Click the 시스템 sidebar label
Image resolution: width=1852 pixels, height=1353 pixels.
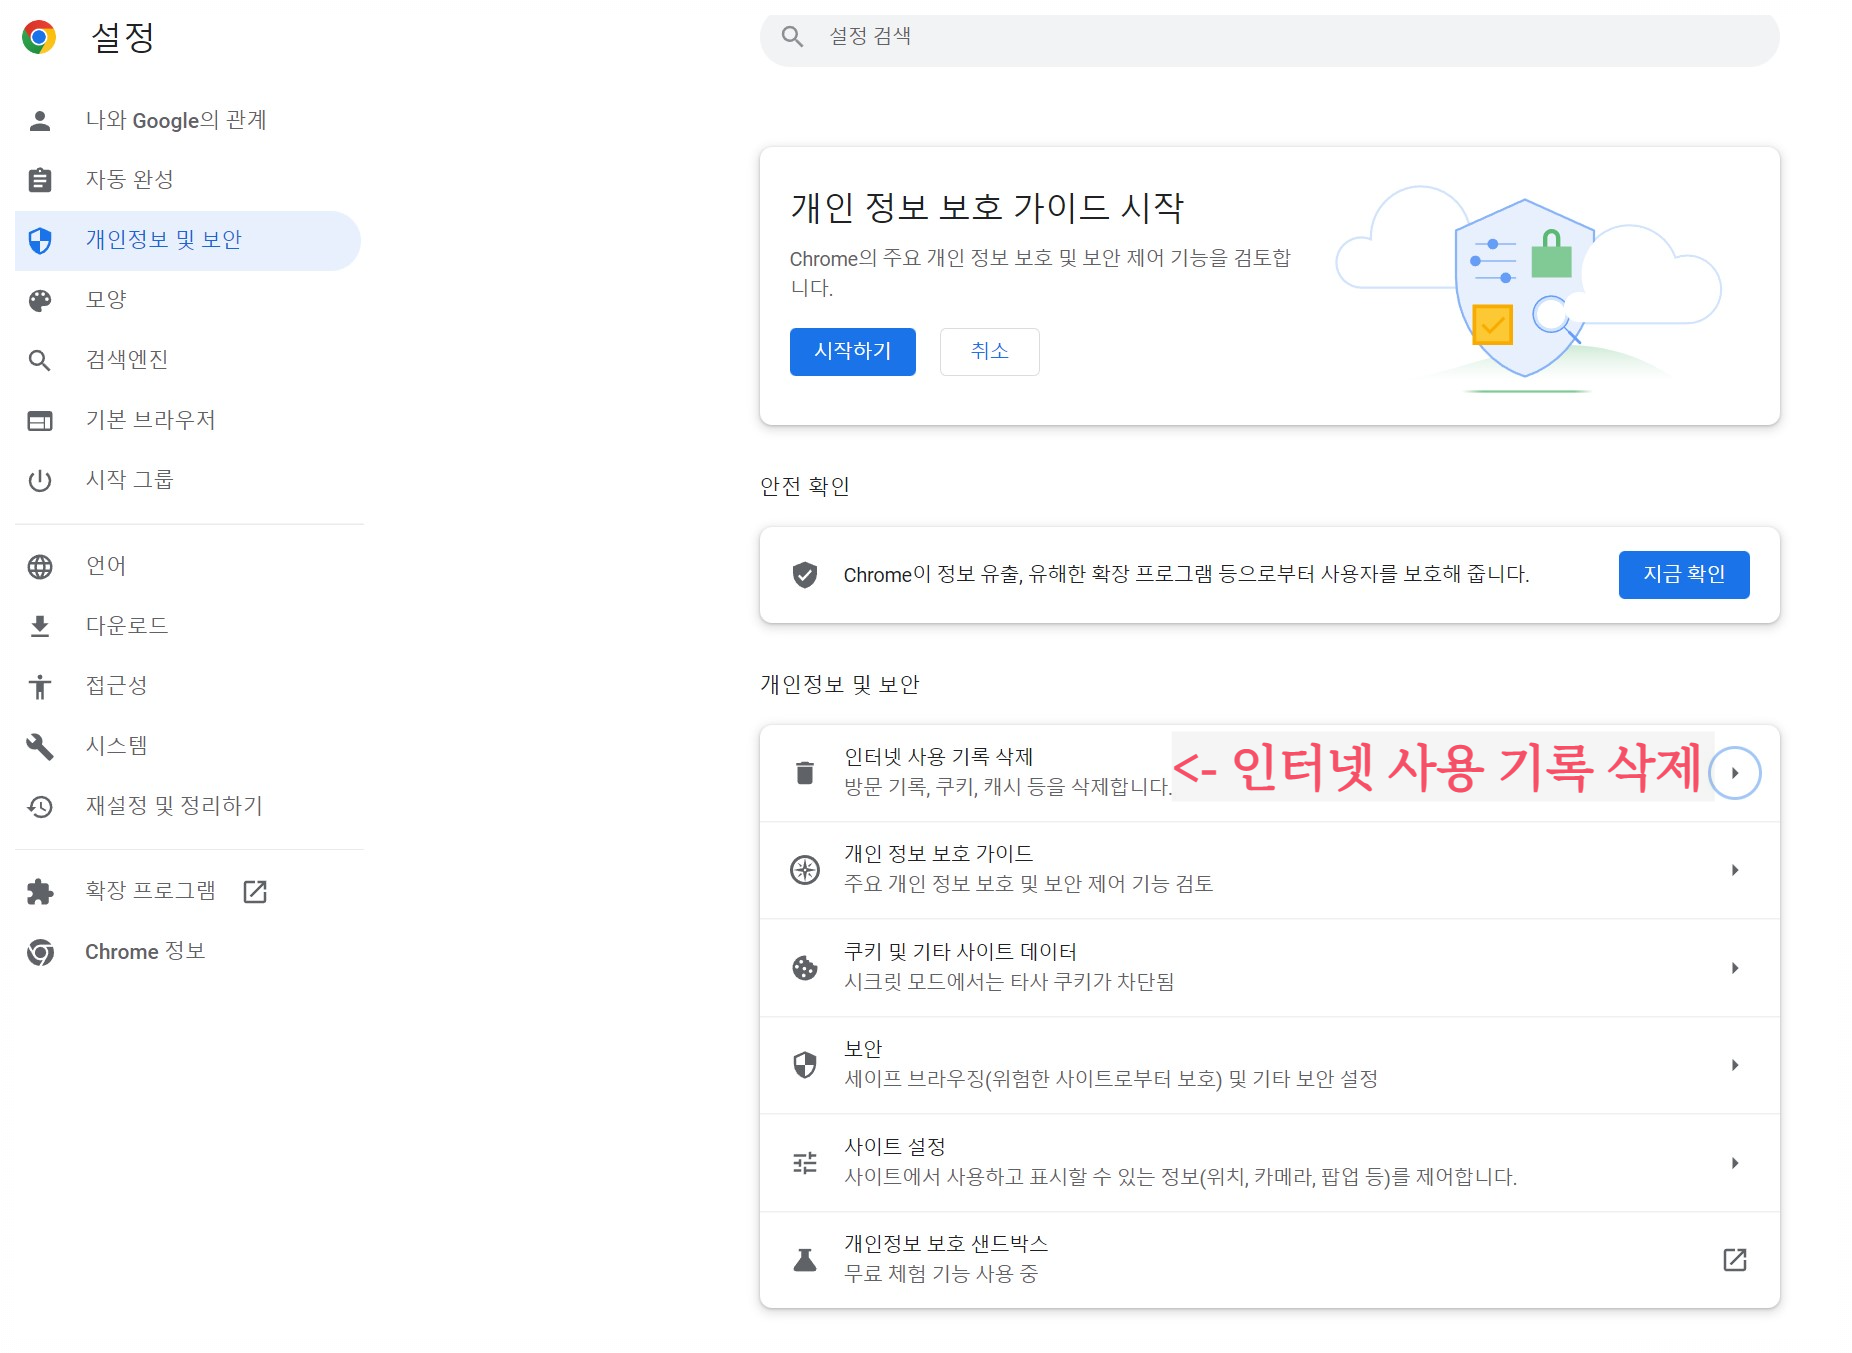click(117, 746)
